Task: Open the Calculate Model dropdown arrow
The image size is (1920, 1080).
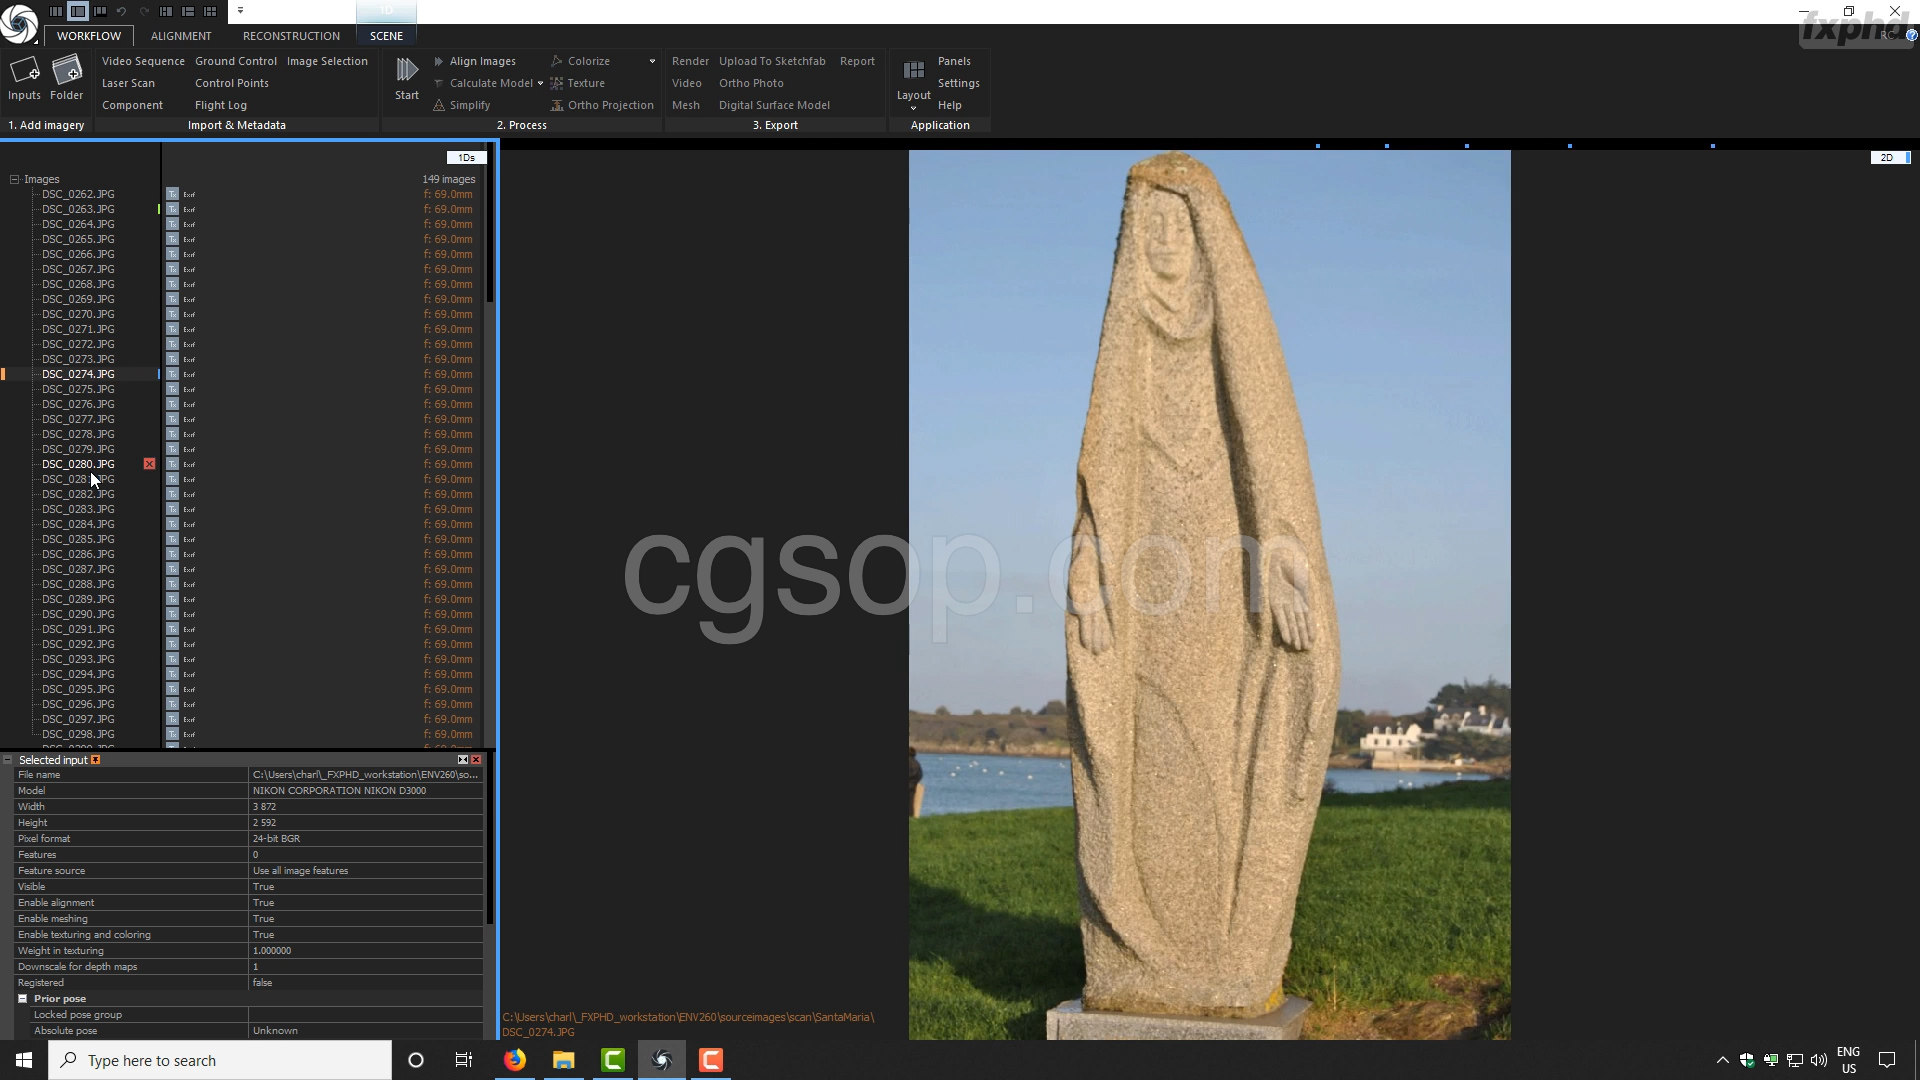Action: 540,83
